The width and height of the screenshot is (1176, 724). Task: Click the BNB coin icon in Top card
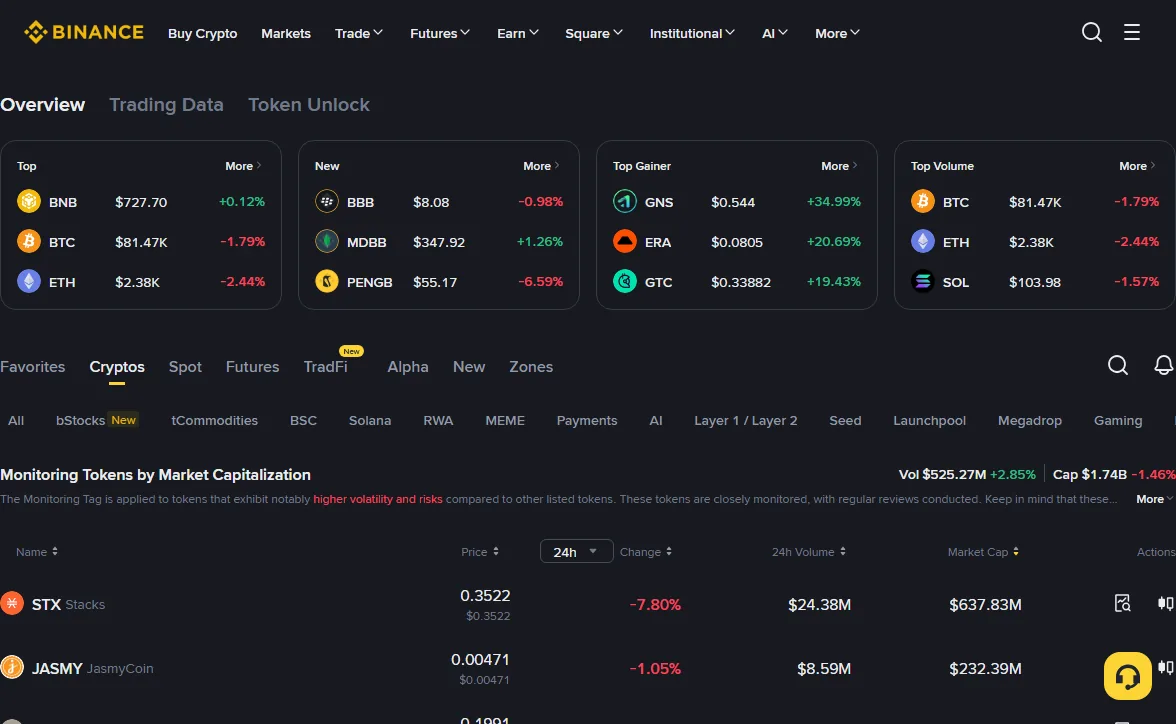(28, 201)
